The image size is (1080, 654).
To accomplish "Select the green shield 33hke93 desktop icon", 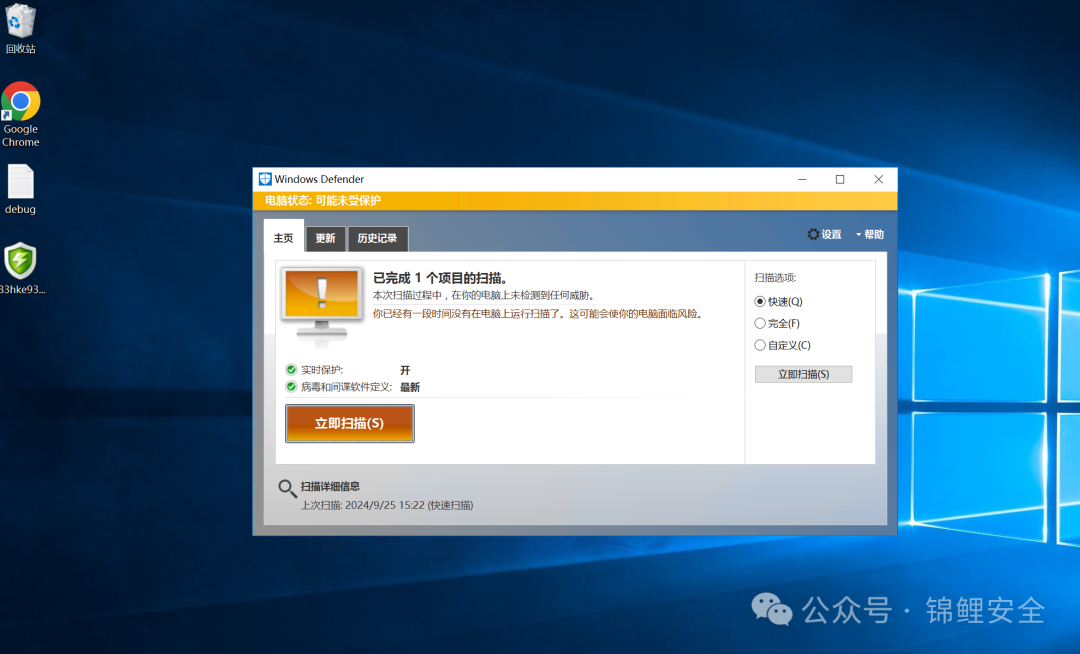I will [21, 268].
